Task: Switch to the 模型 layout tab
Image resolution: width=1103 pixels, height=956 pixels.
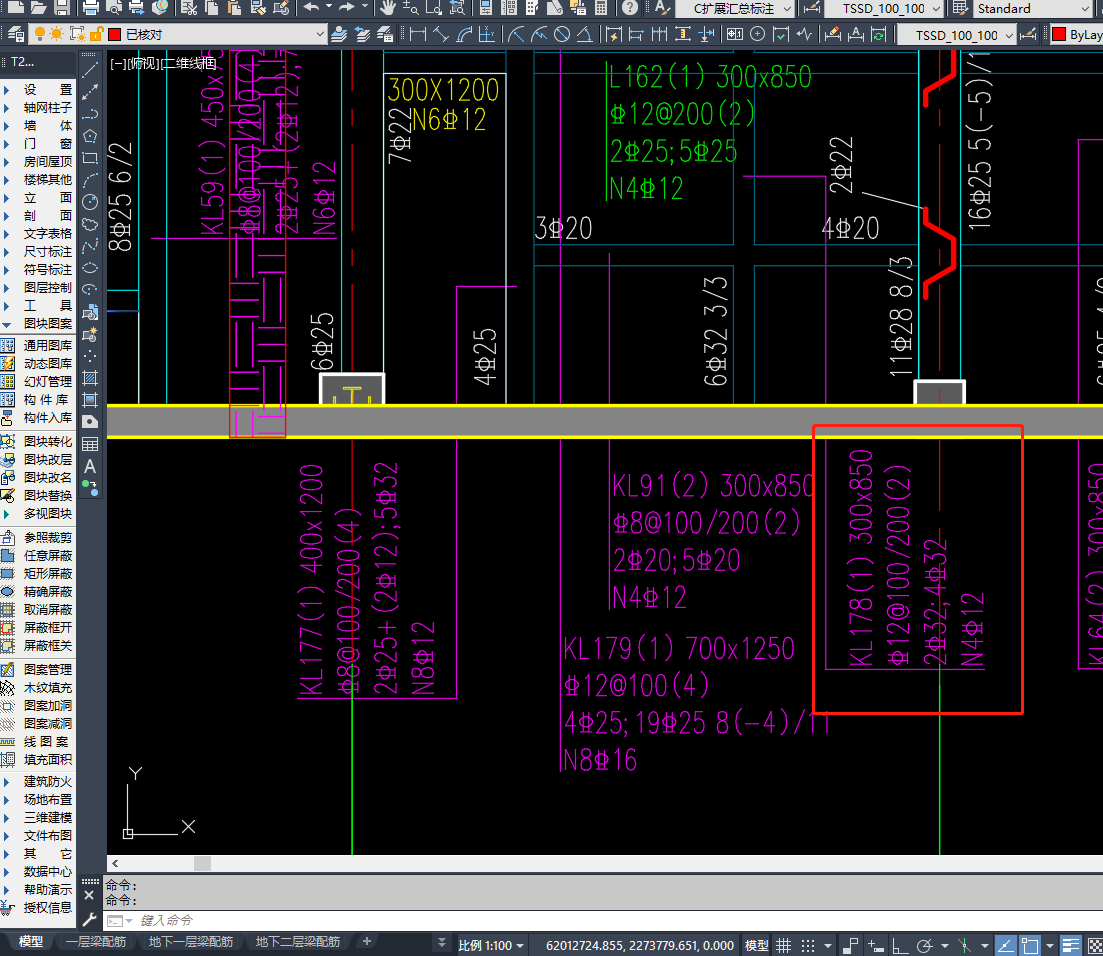Action: (31, 941)
